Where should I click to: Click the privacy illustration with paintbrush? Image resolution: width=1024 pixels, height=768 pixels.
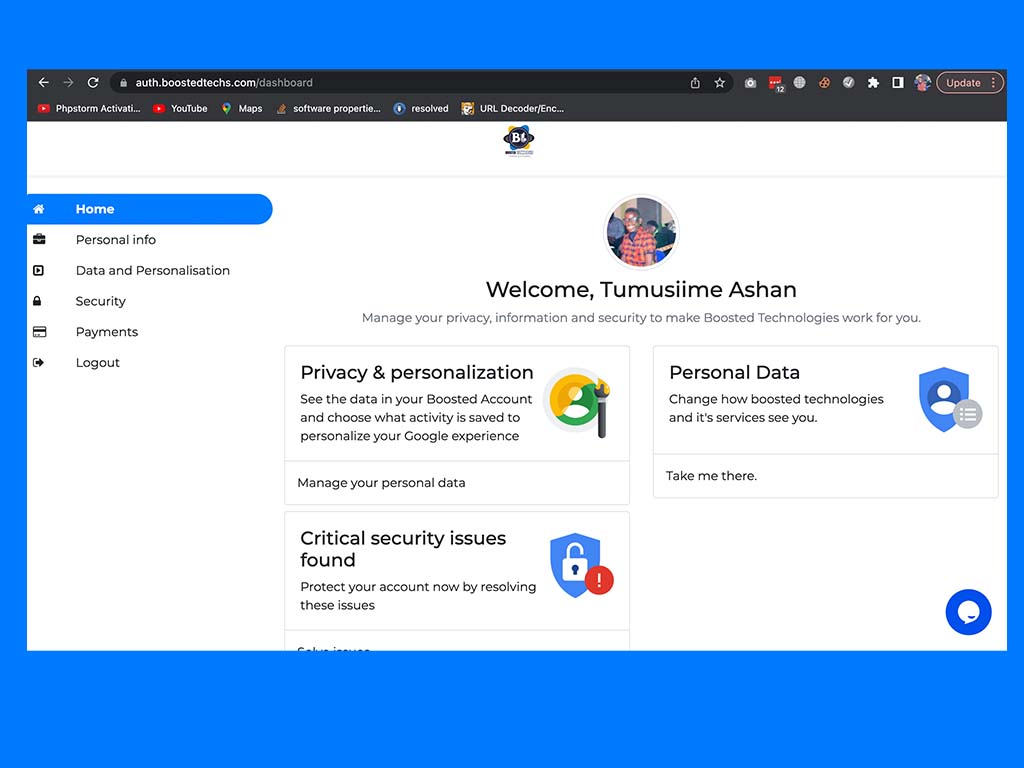(579, 402)
